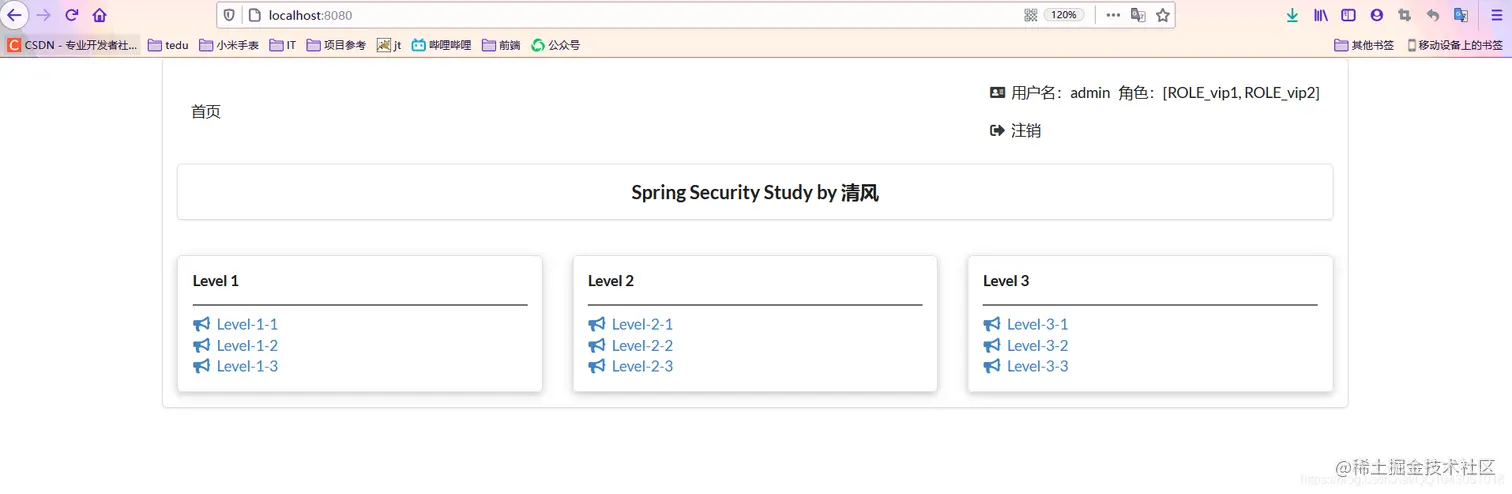Open the jt bookmark

389,45
